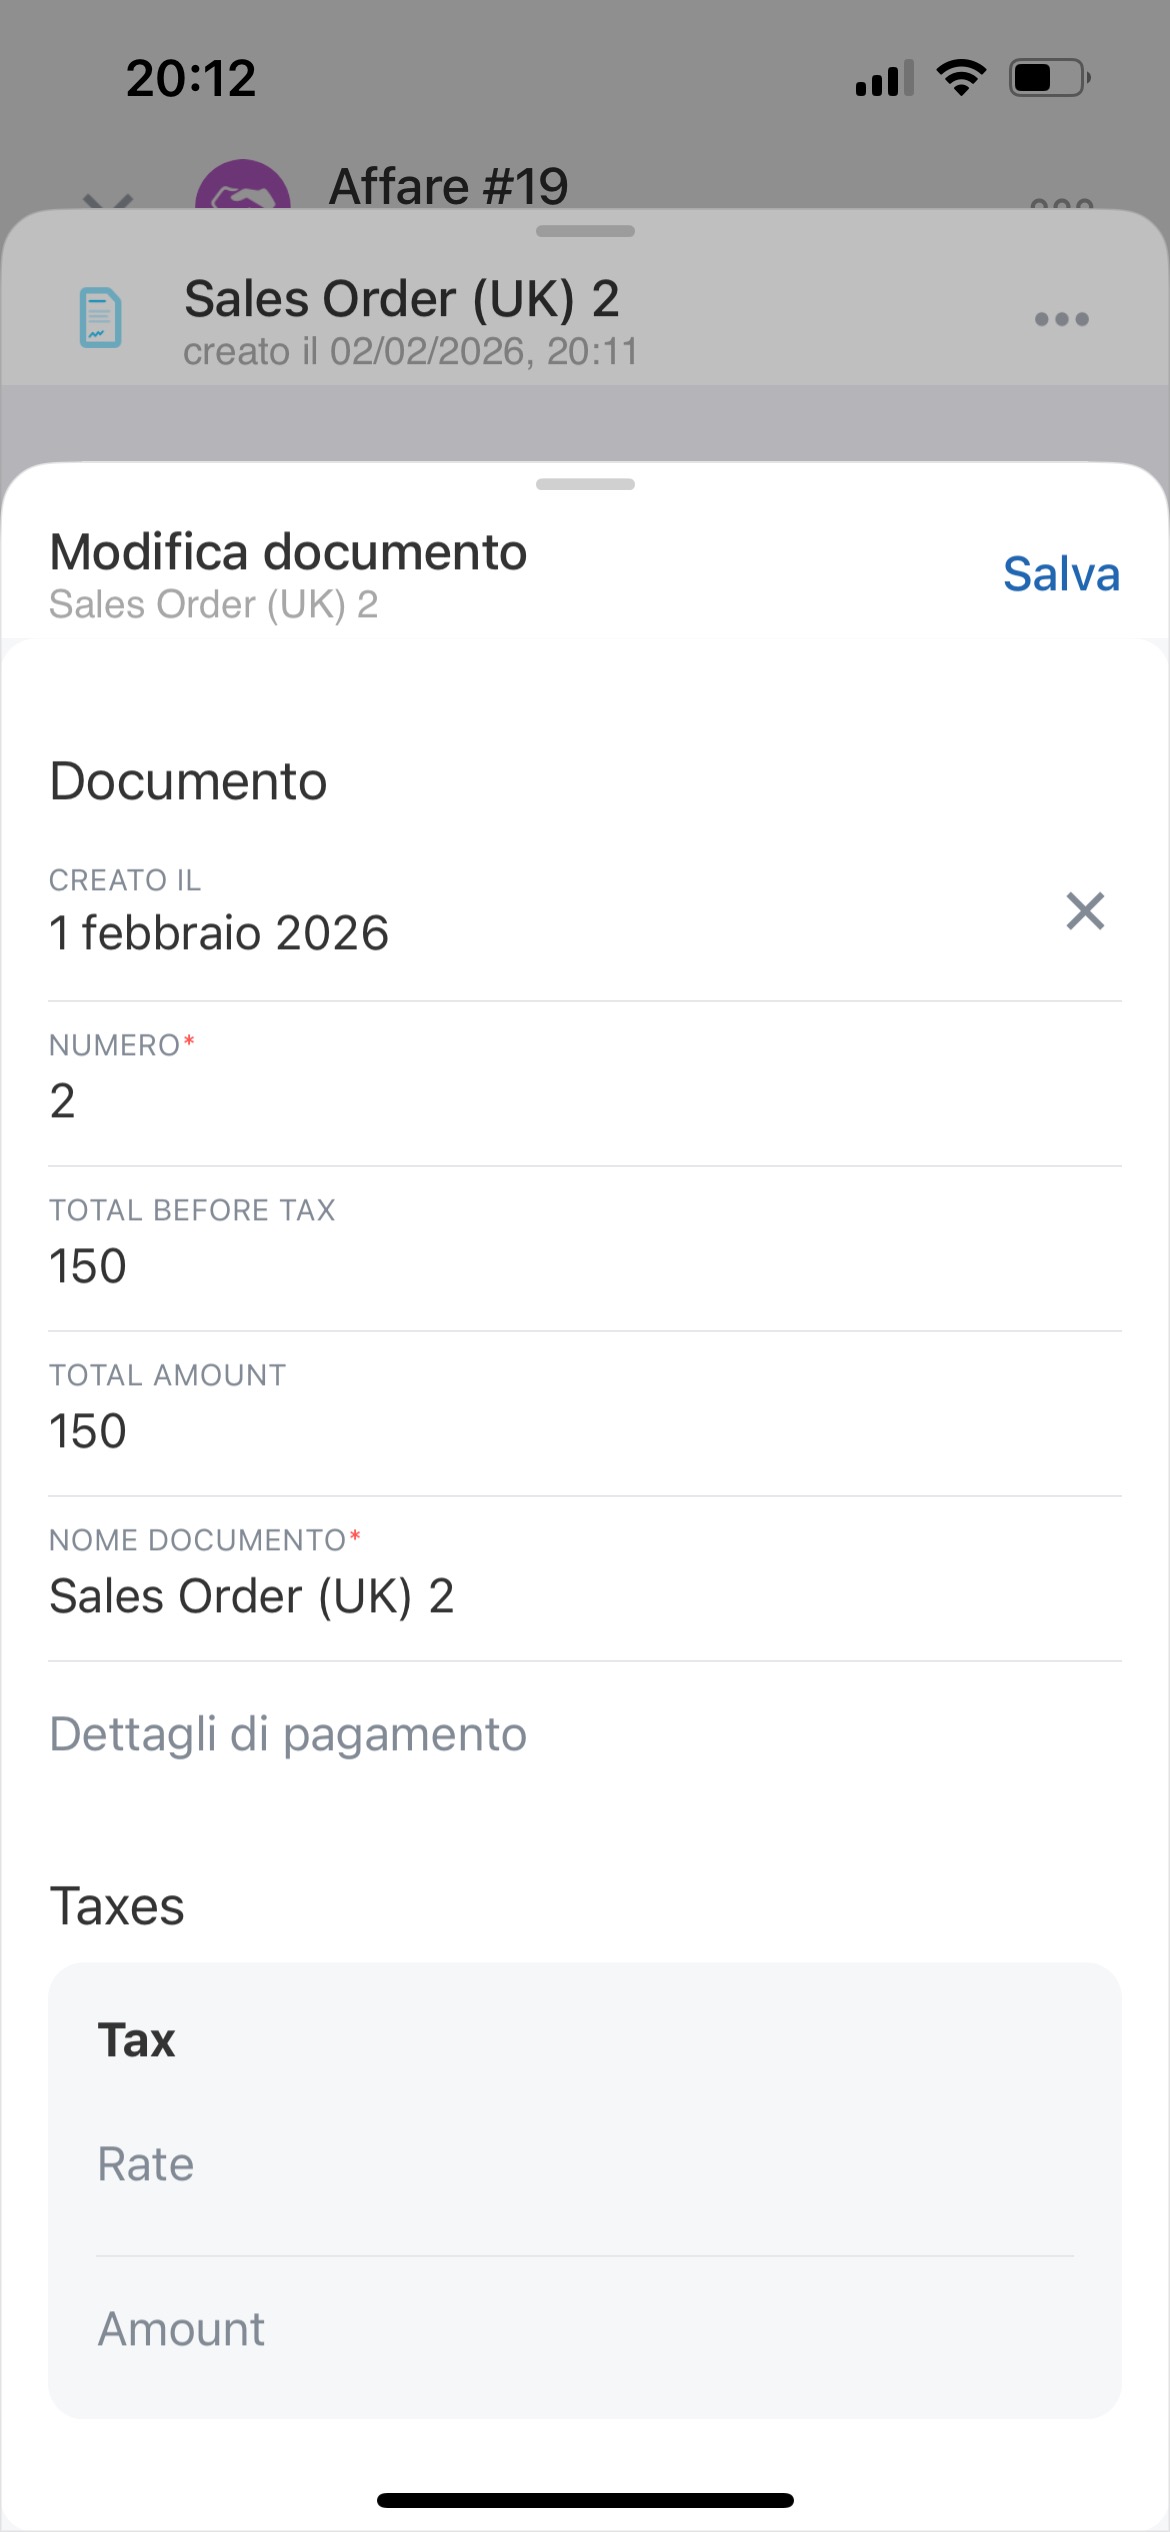Image resolution: width=1170 pixels, height=2532 pixels.
Task: Clear the Creato il date field
Action: point(1084,912)
